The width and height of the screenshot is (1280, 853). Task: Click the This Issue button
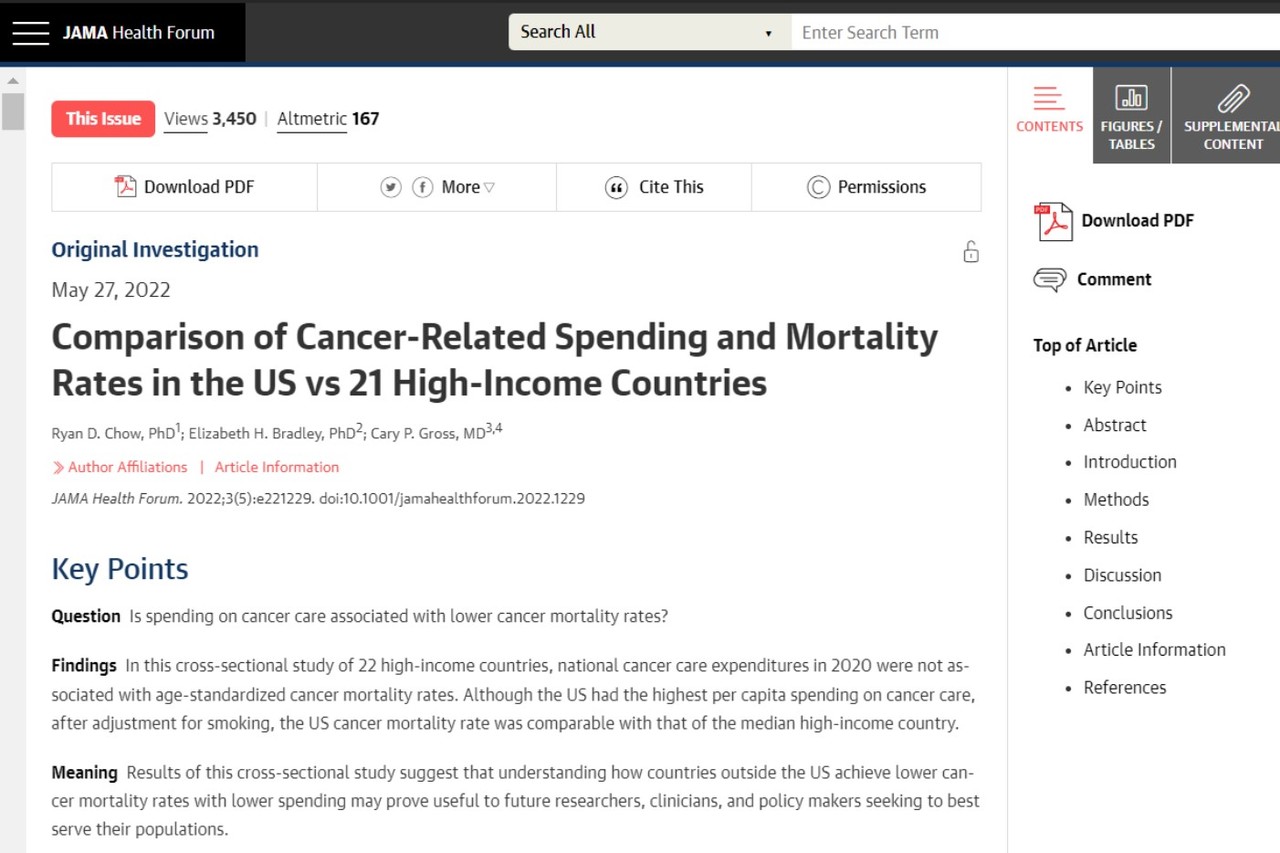tap(103, 118)
